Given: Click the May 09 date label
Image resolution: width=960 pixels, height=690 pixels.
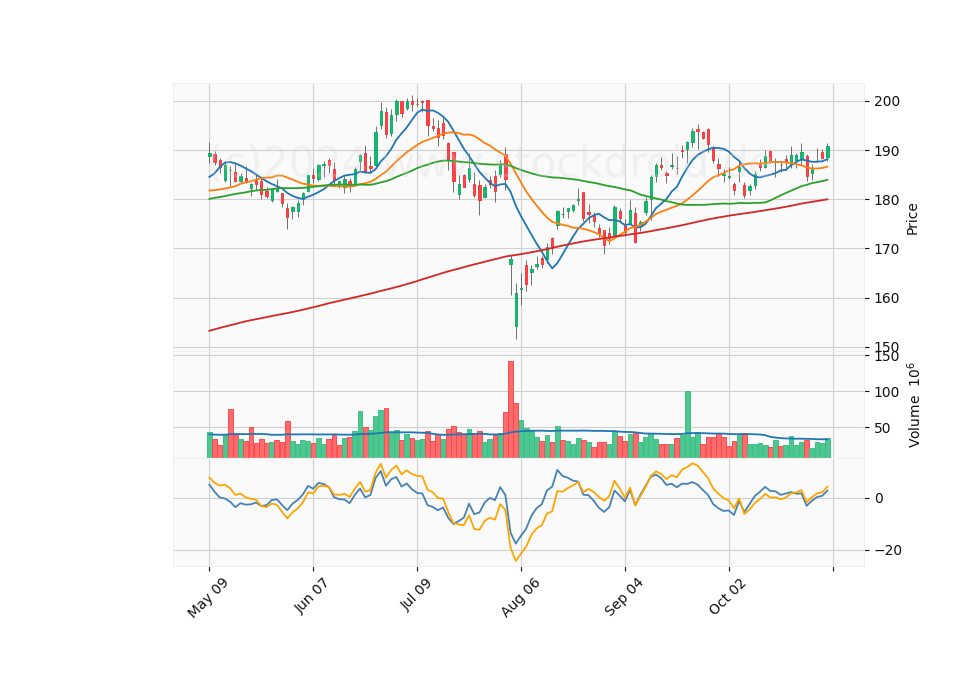Looking at the screenshot, I should point(208,598).
